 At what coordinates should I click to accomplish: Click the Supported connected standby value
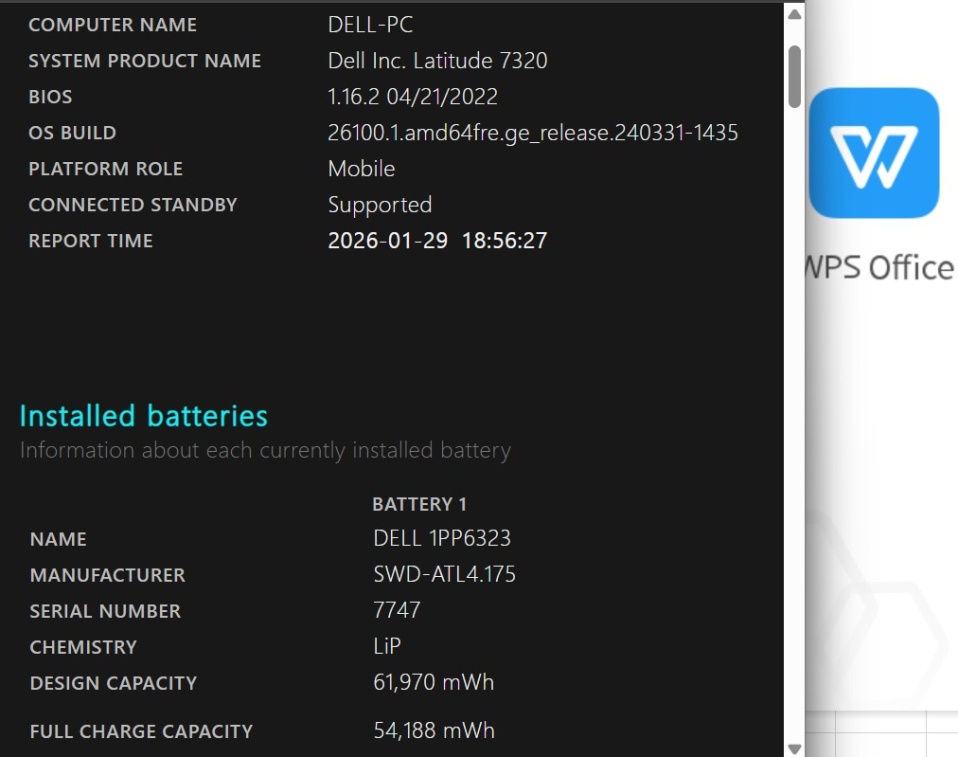coord(379,204)
